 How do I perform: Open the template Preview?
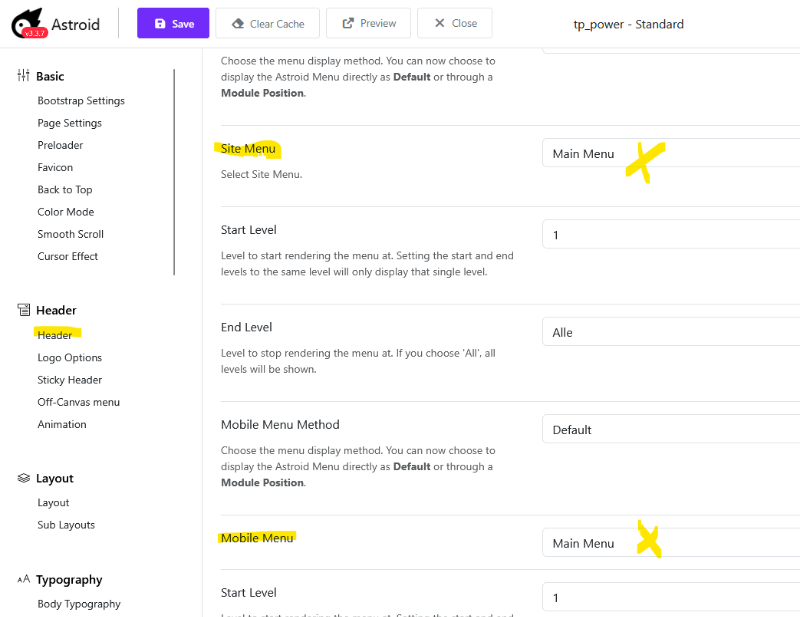click(x=368, y=23)
